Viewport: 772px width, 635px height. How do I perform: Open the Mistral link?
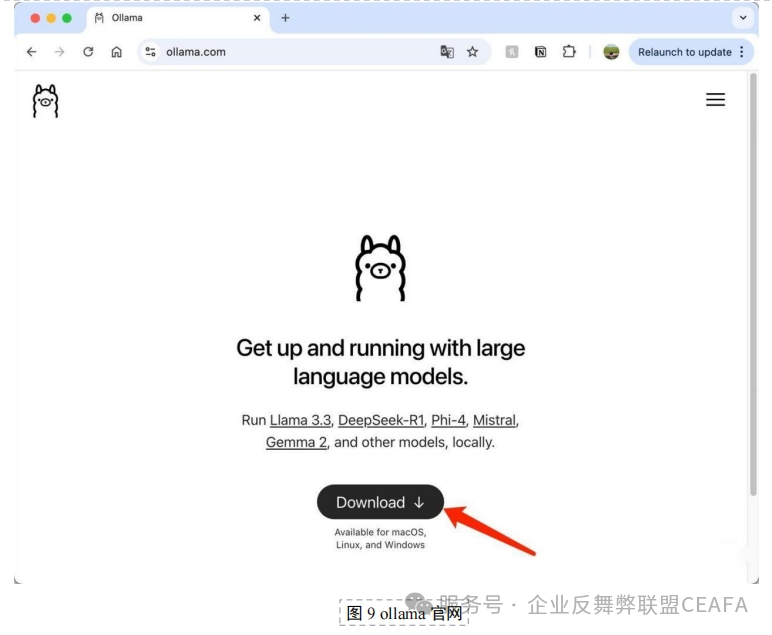point(494,420)
